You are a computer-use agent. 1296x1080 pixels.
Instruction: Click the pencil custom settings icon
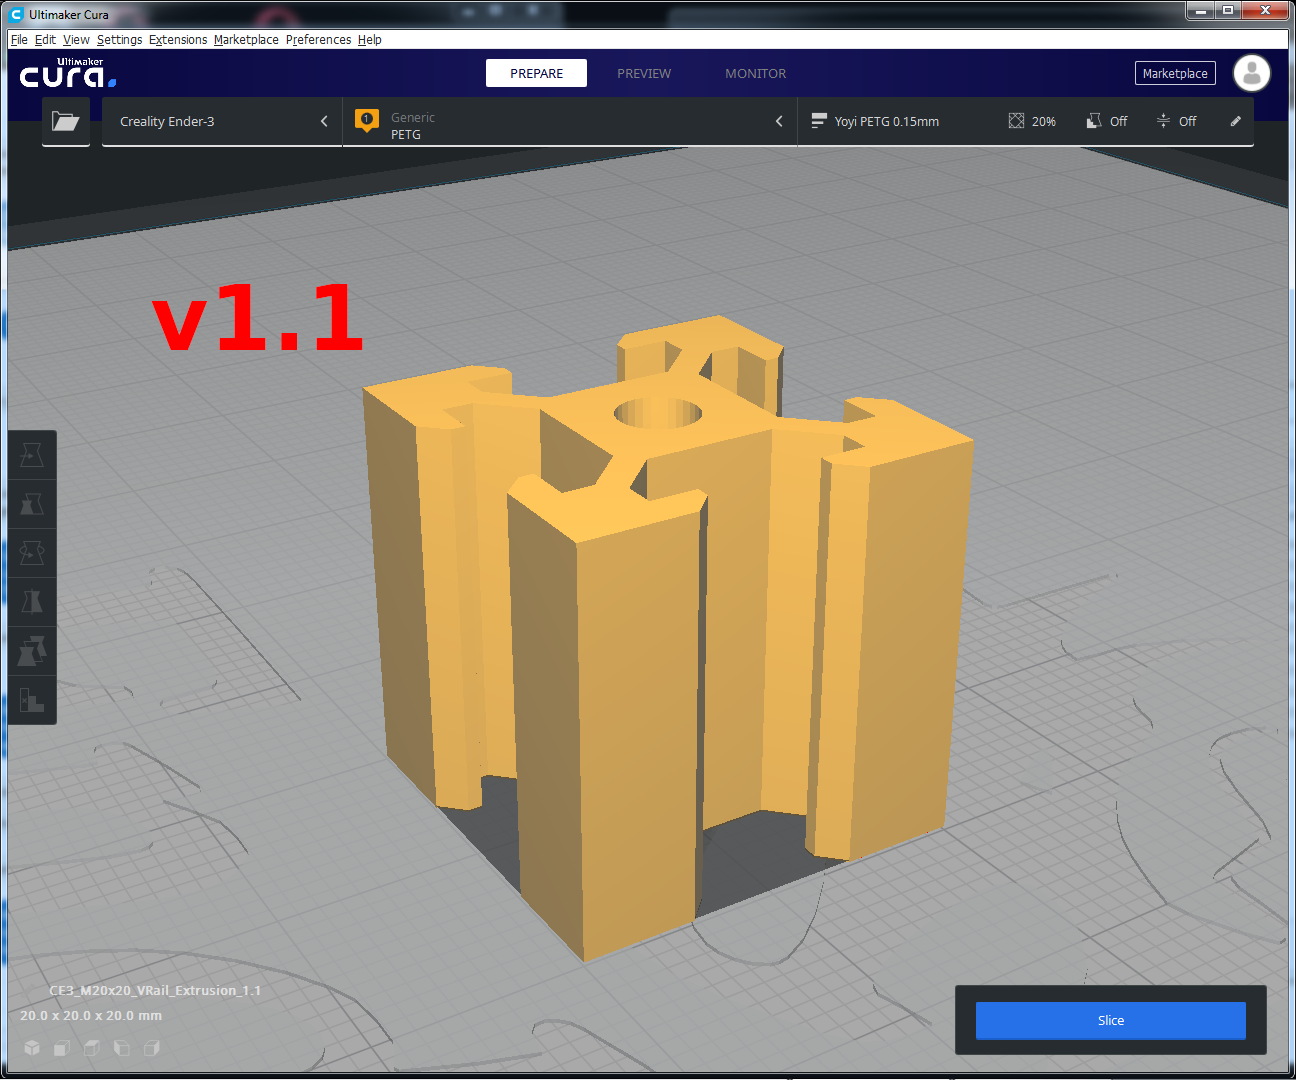(x=1235, y=121)
